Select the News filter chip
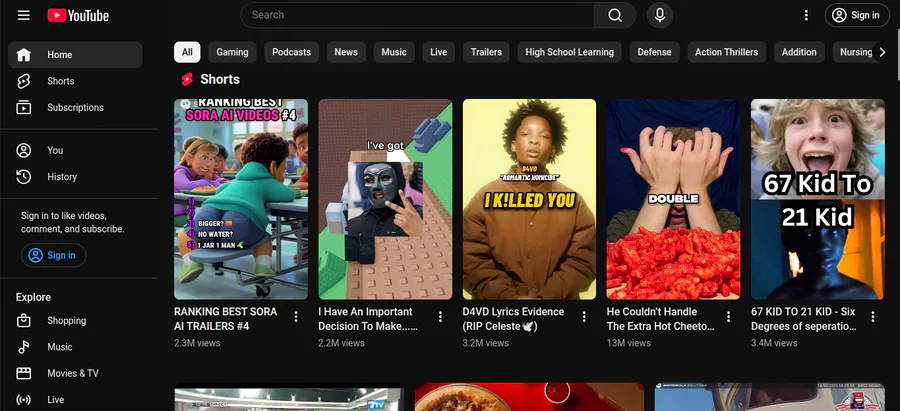Screen dimensions: 900x411 click(346, 52)
